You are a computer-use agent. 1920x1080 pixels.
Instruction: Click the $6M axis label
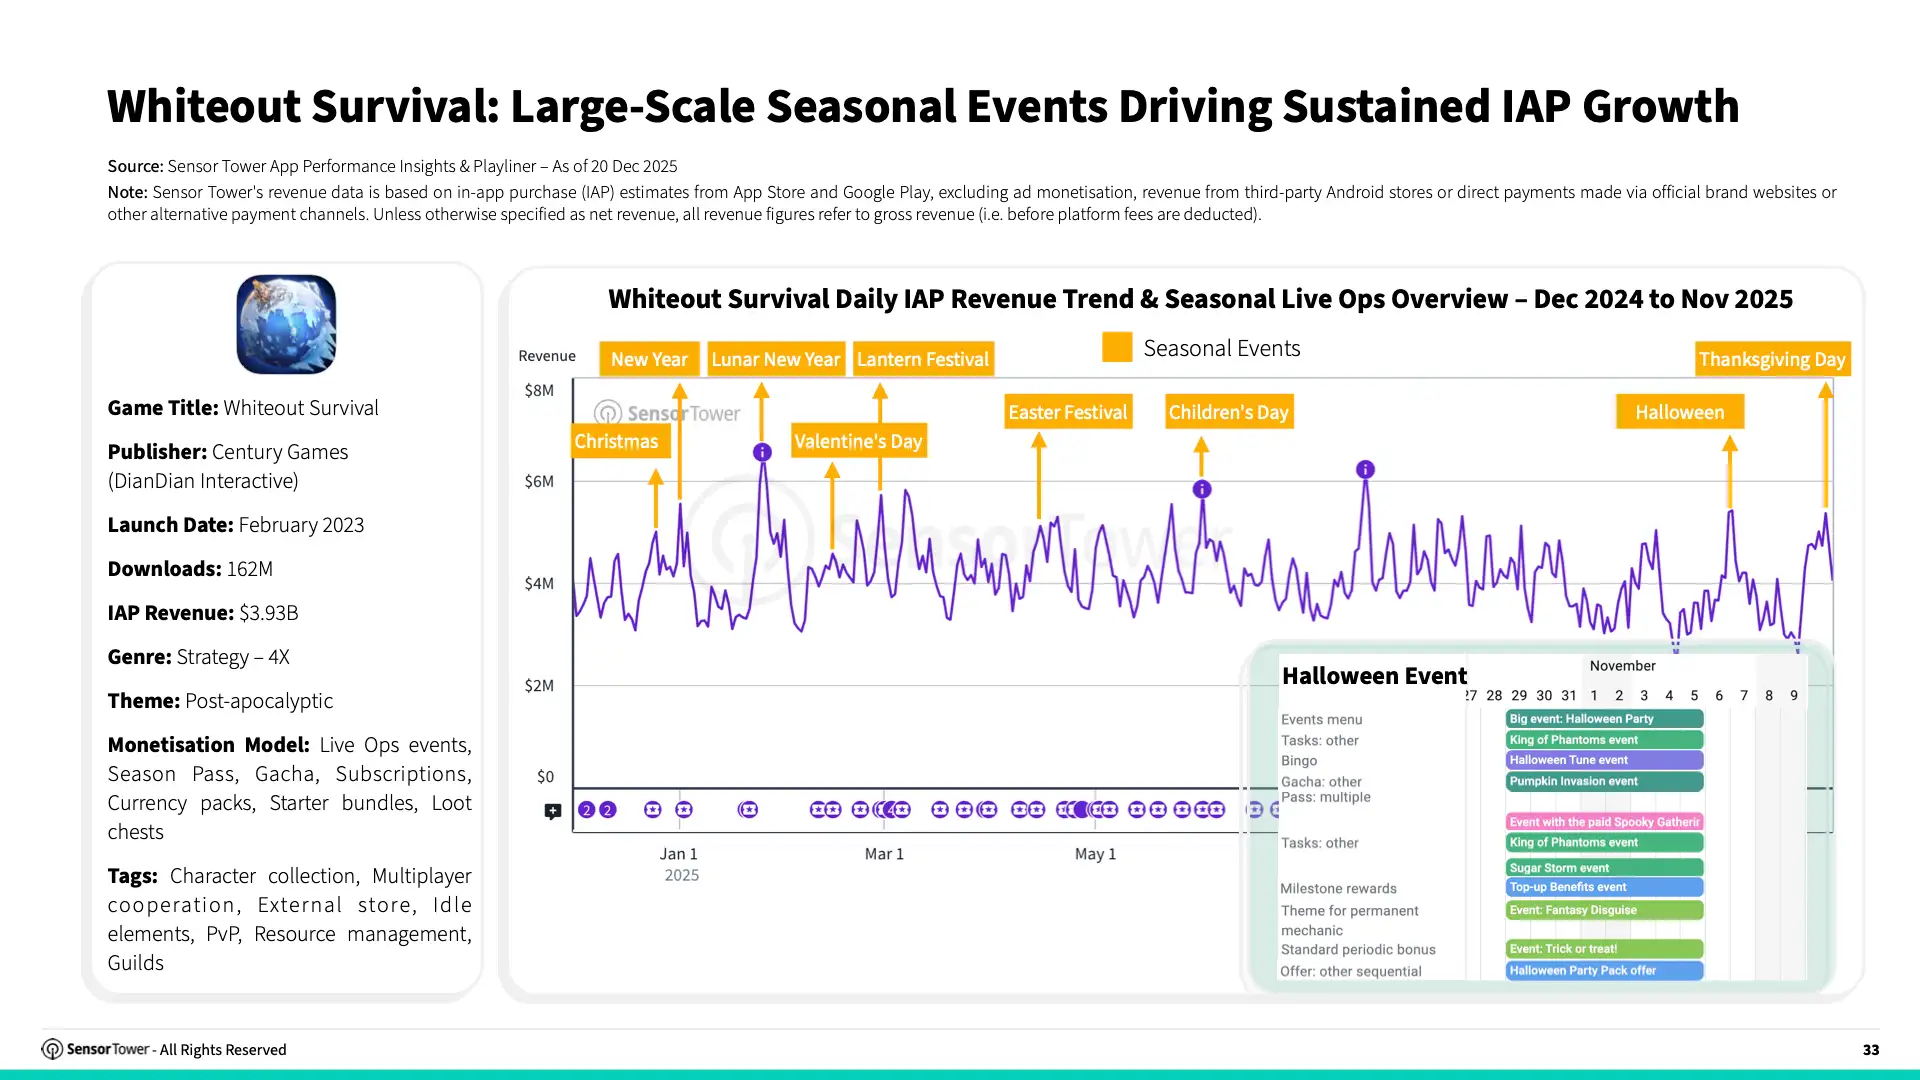[539, 481]
